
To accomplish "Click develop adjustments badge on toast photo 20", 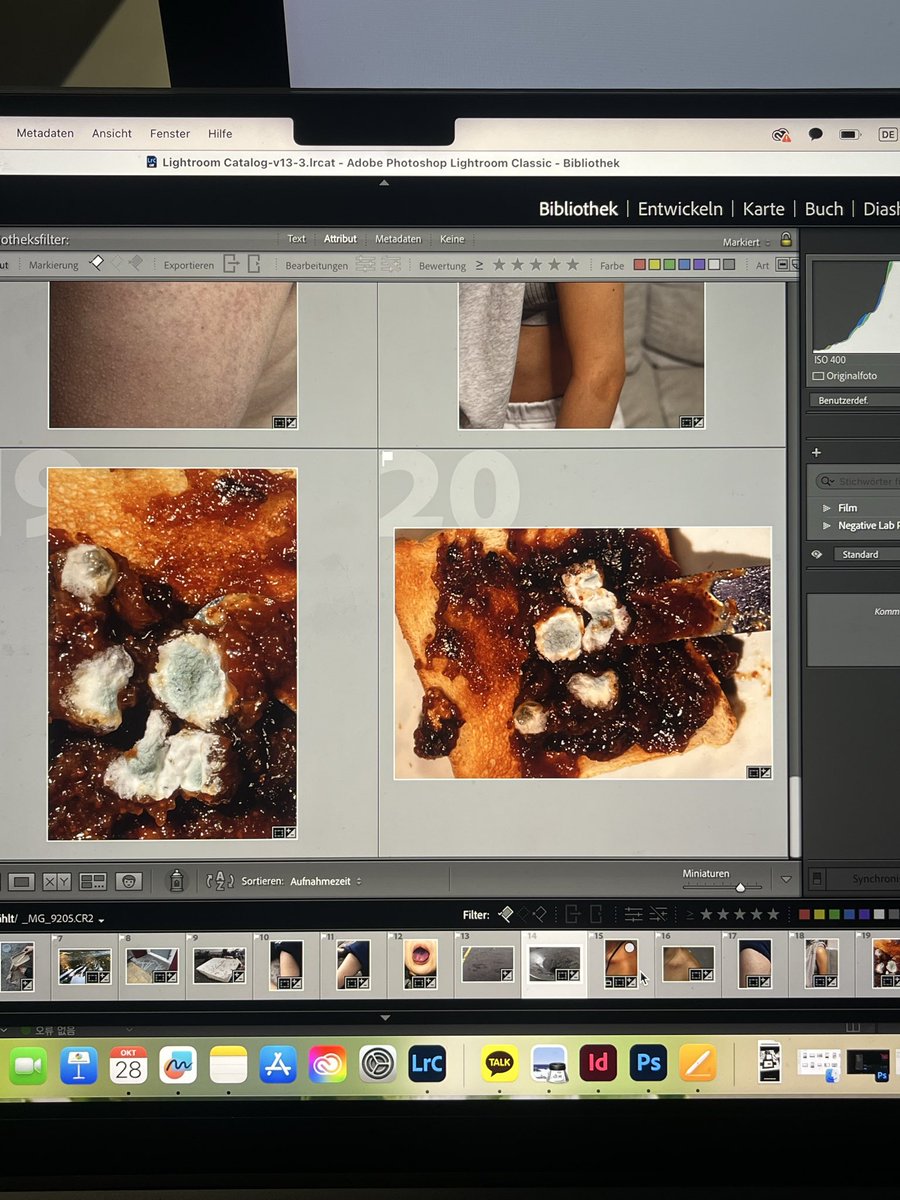I will point(765,772).
